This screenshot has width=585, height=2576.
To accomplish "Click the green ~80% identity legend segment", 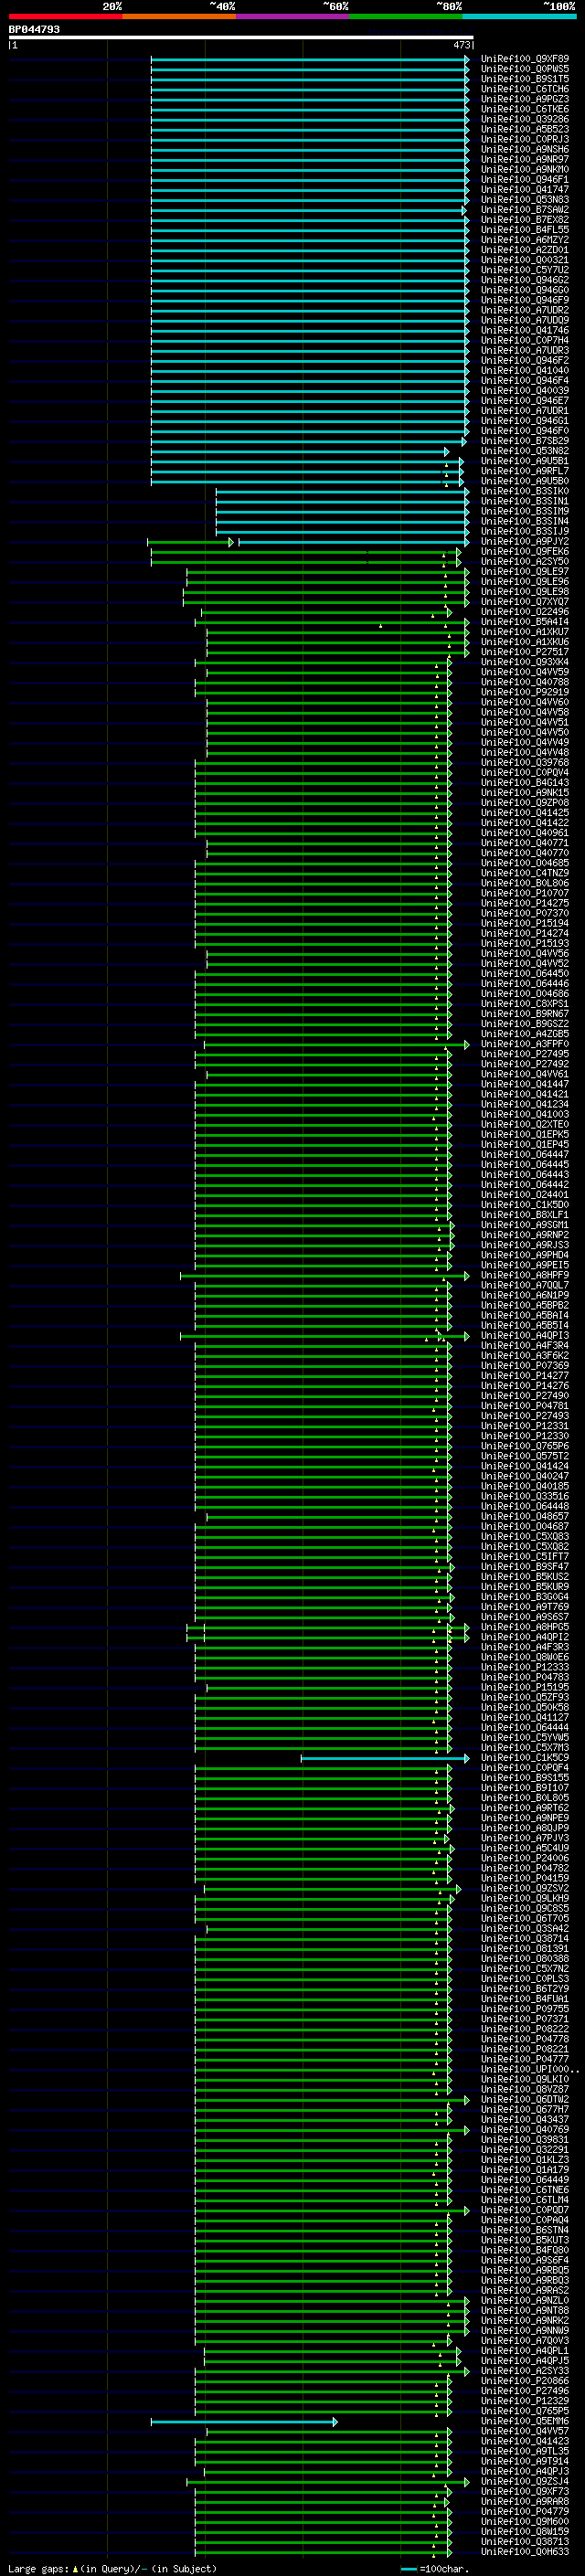I will tap(406, 16).
